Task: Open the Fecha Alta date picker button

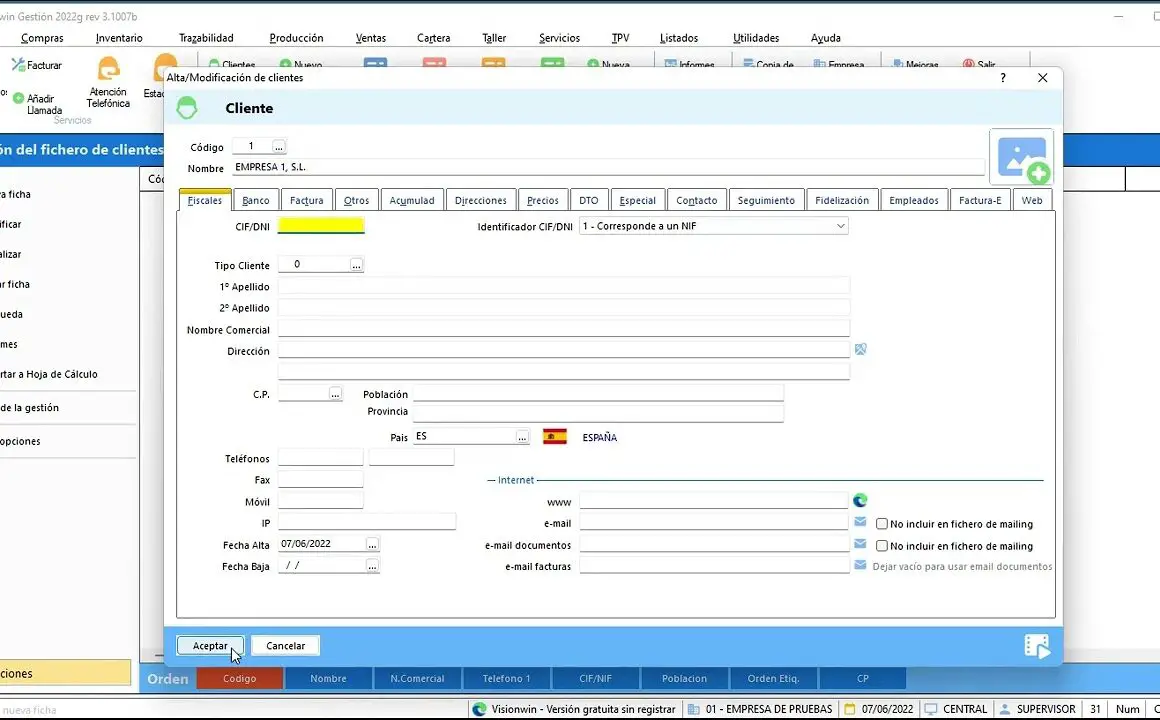Action: coord(372,544)
